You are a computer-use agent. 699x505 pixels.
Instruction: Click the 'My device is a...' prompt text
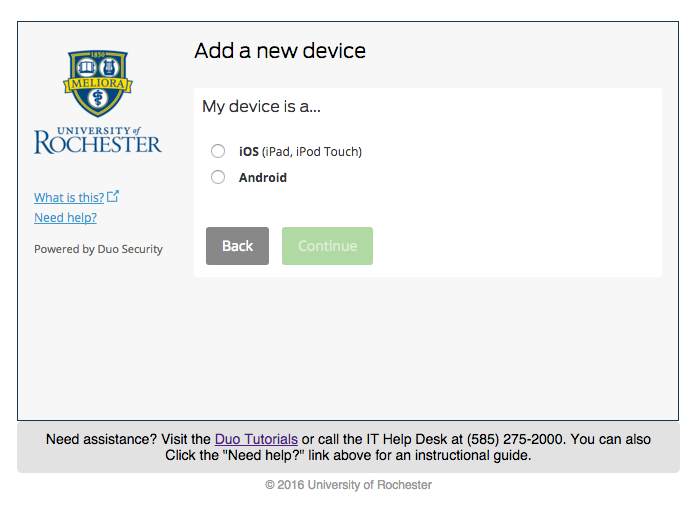(x=261, y=107)
